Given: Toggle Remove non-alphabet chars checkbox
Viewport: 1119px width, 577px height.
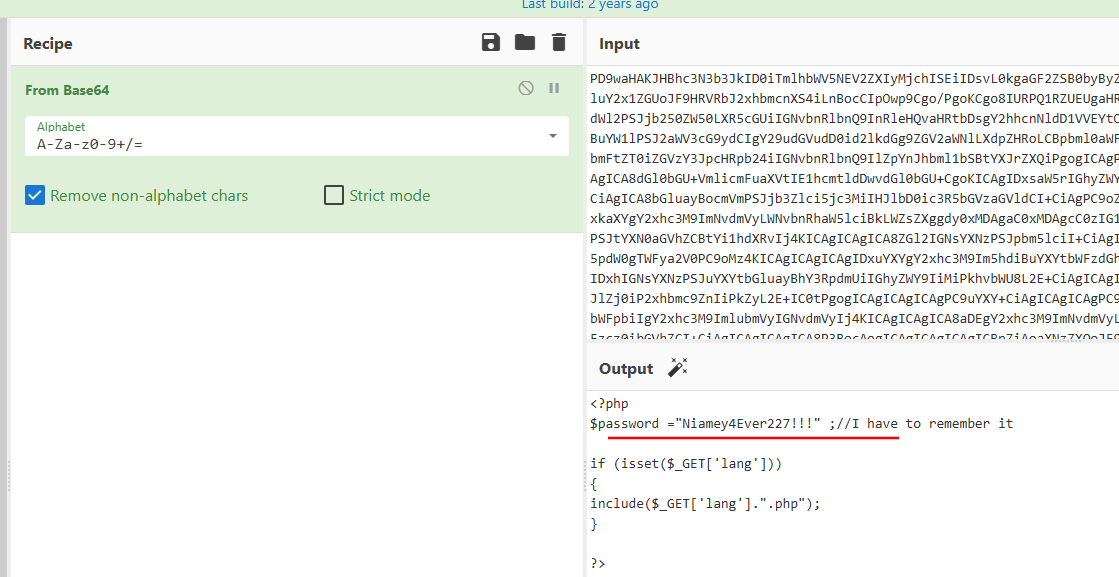Looking at the screenshot, I should [35, 195].
